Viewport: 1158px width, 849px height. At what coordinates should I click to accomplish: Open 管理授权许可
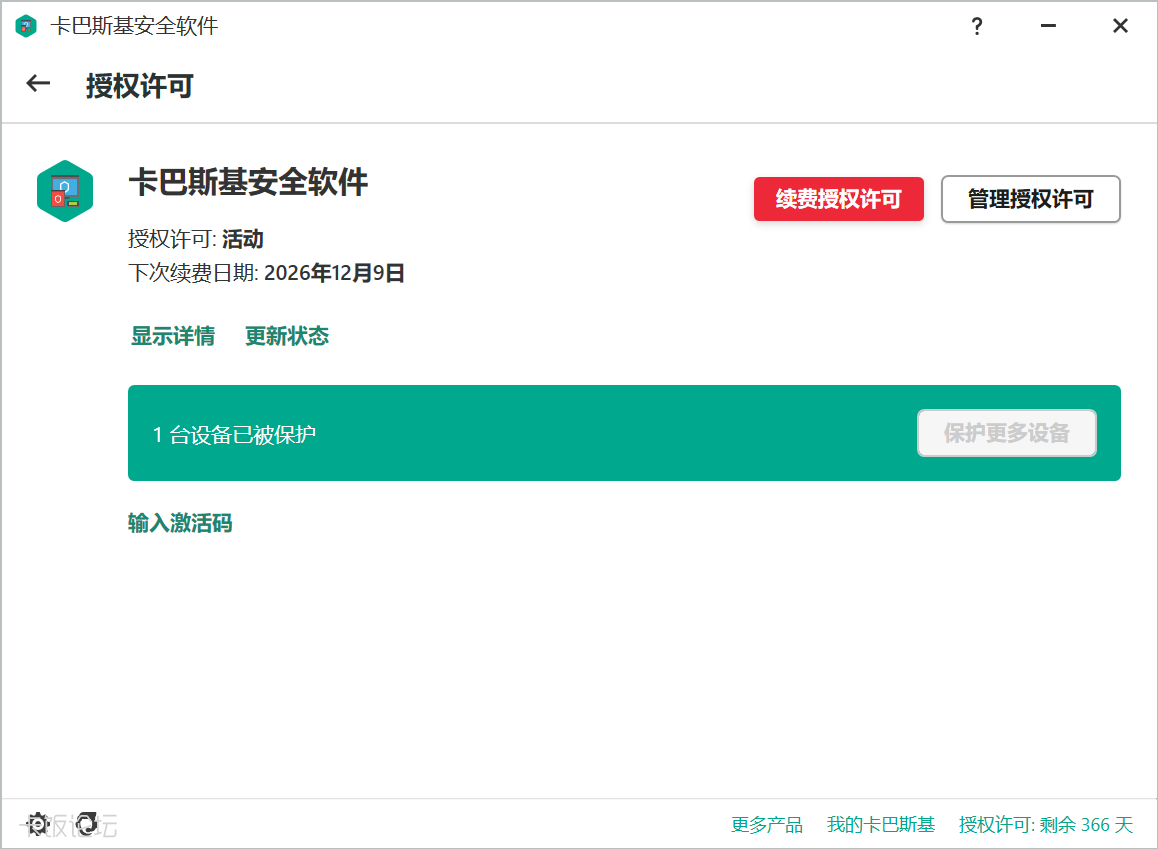tap(1030, 199)
